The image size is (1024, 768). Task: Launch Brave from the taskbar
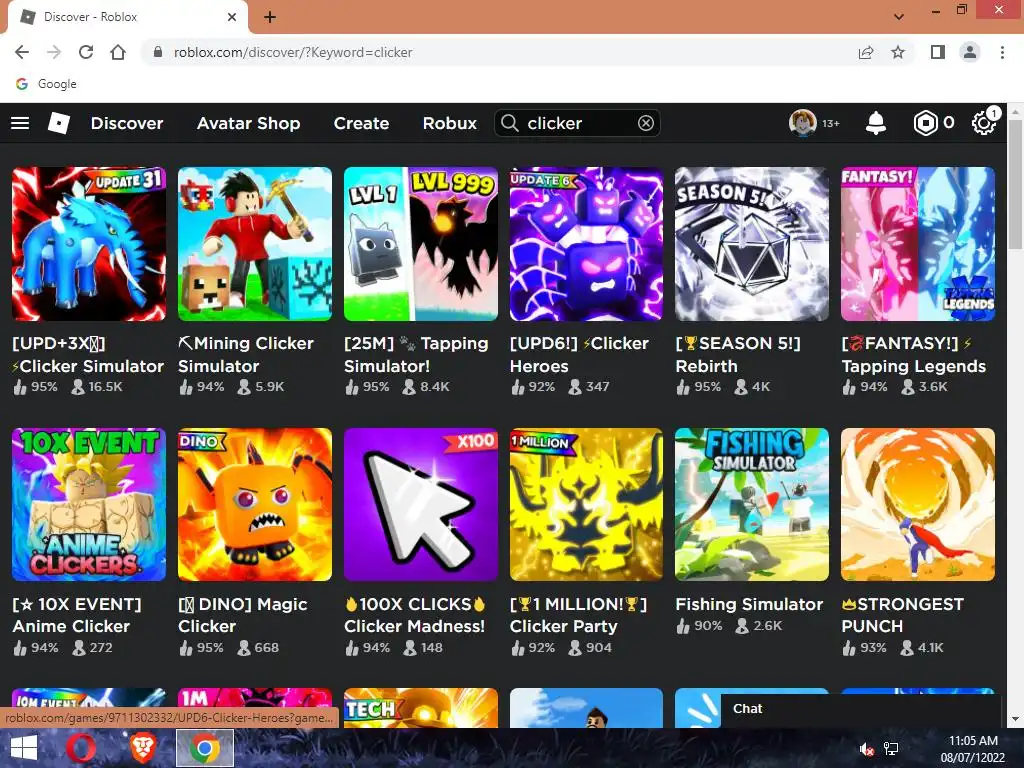[x=143, y=748]
